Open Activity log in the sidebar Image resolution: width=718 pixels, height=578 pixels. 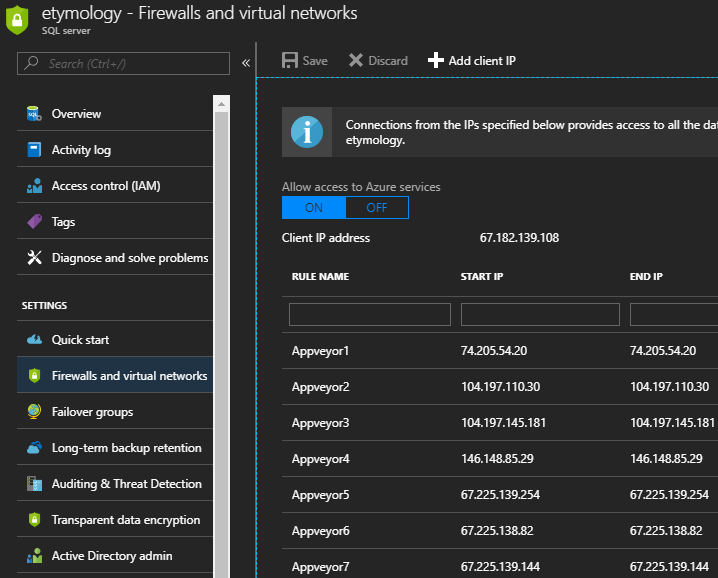coord(115,149)
